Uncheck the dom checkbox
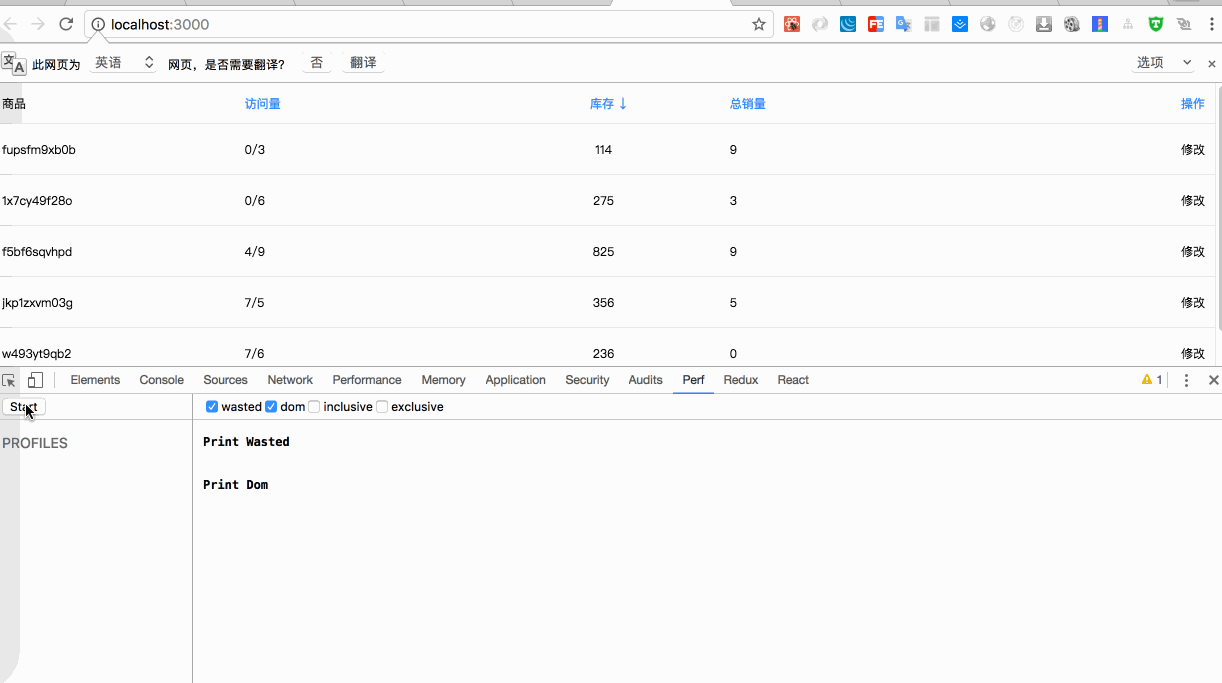The image size is (1222, 683). [271, 407]
